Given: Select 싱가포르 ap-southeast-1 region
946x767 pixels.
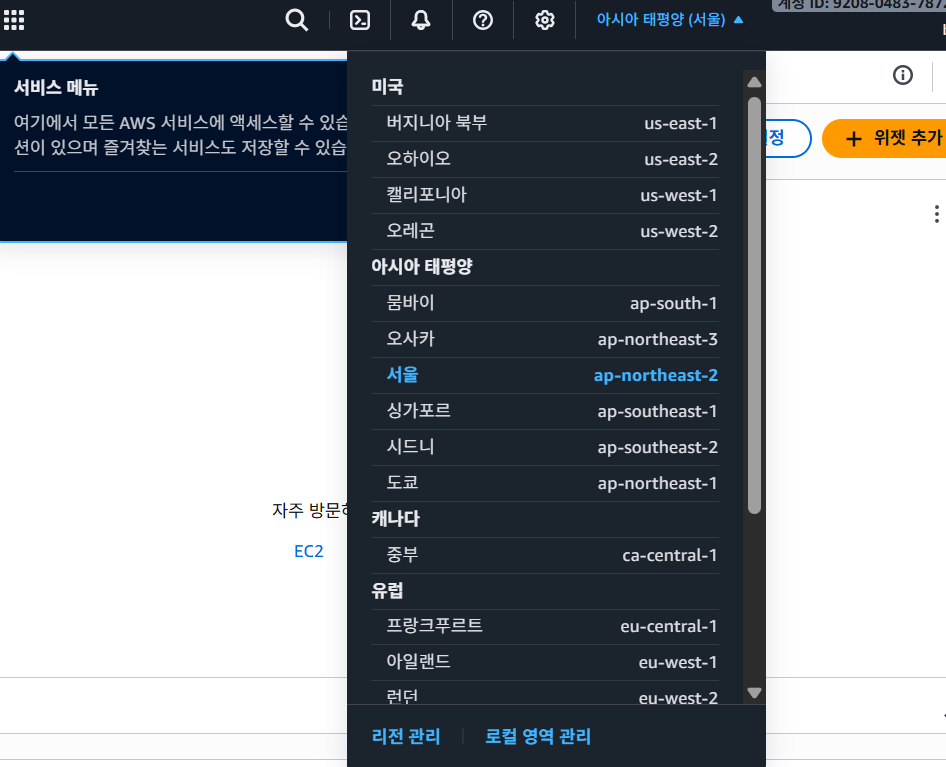Looking at the screenshot, I should 545,411.
